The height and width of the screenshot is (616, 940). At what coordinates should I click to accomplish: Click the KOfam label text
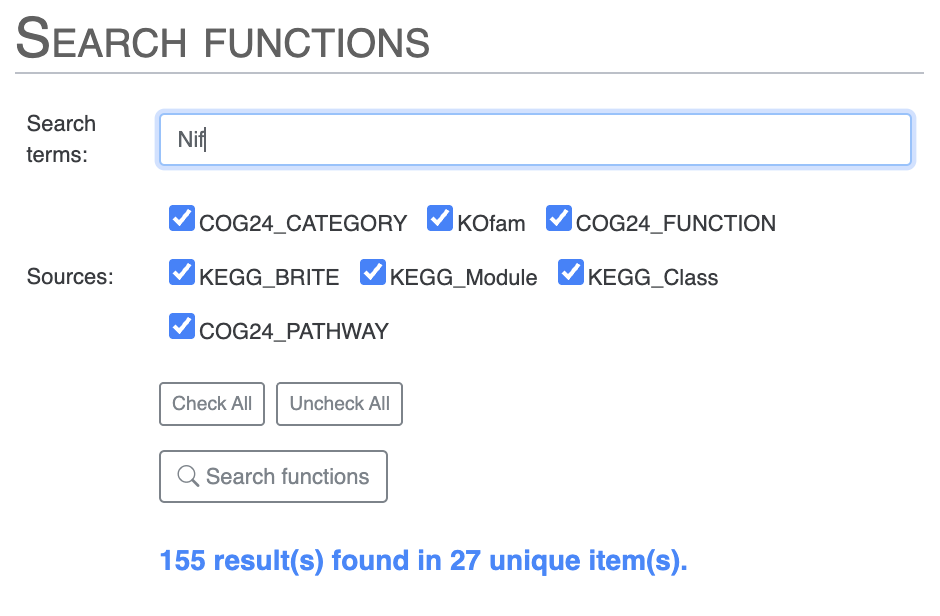click(491, 224)
